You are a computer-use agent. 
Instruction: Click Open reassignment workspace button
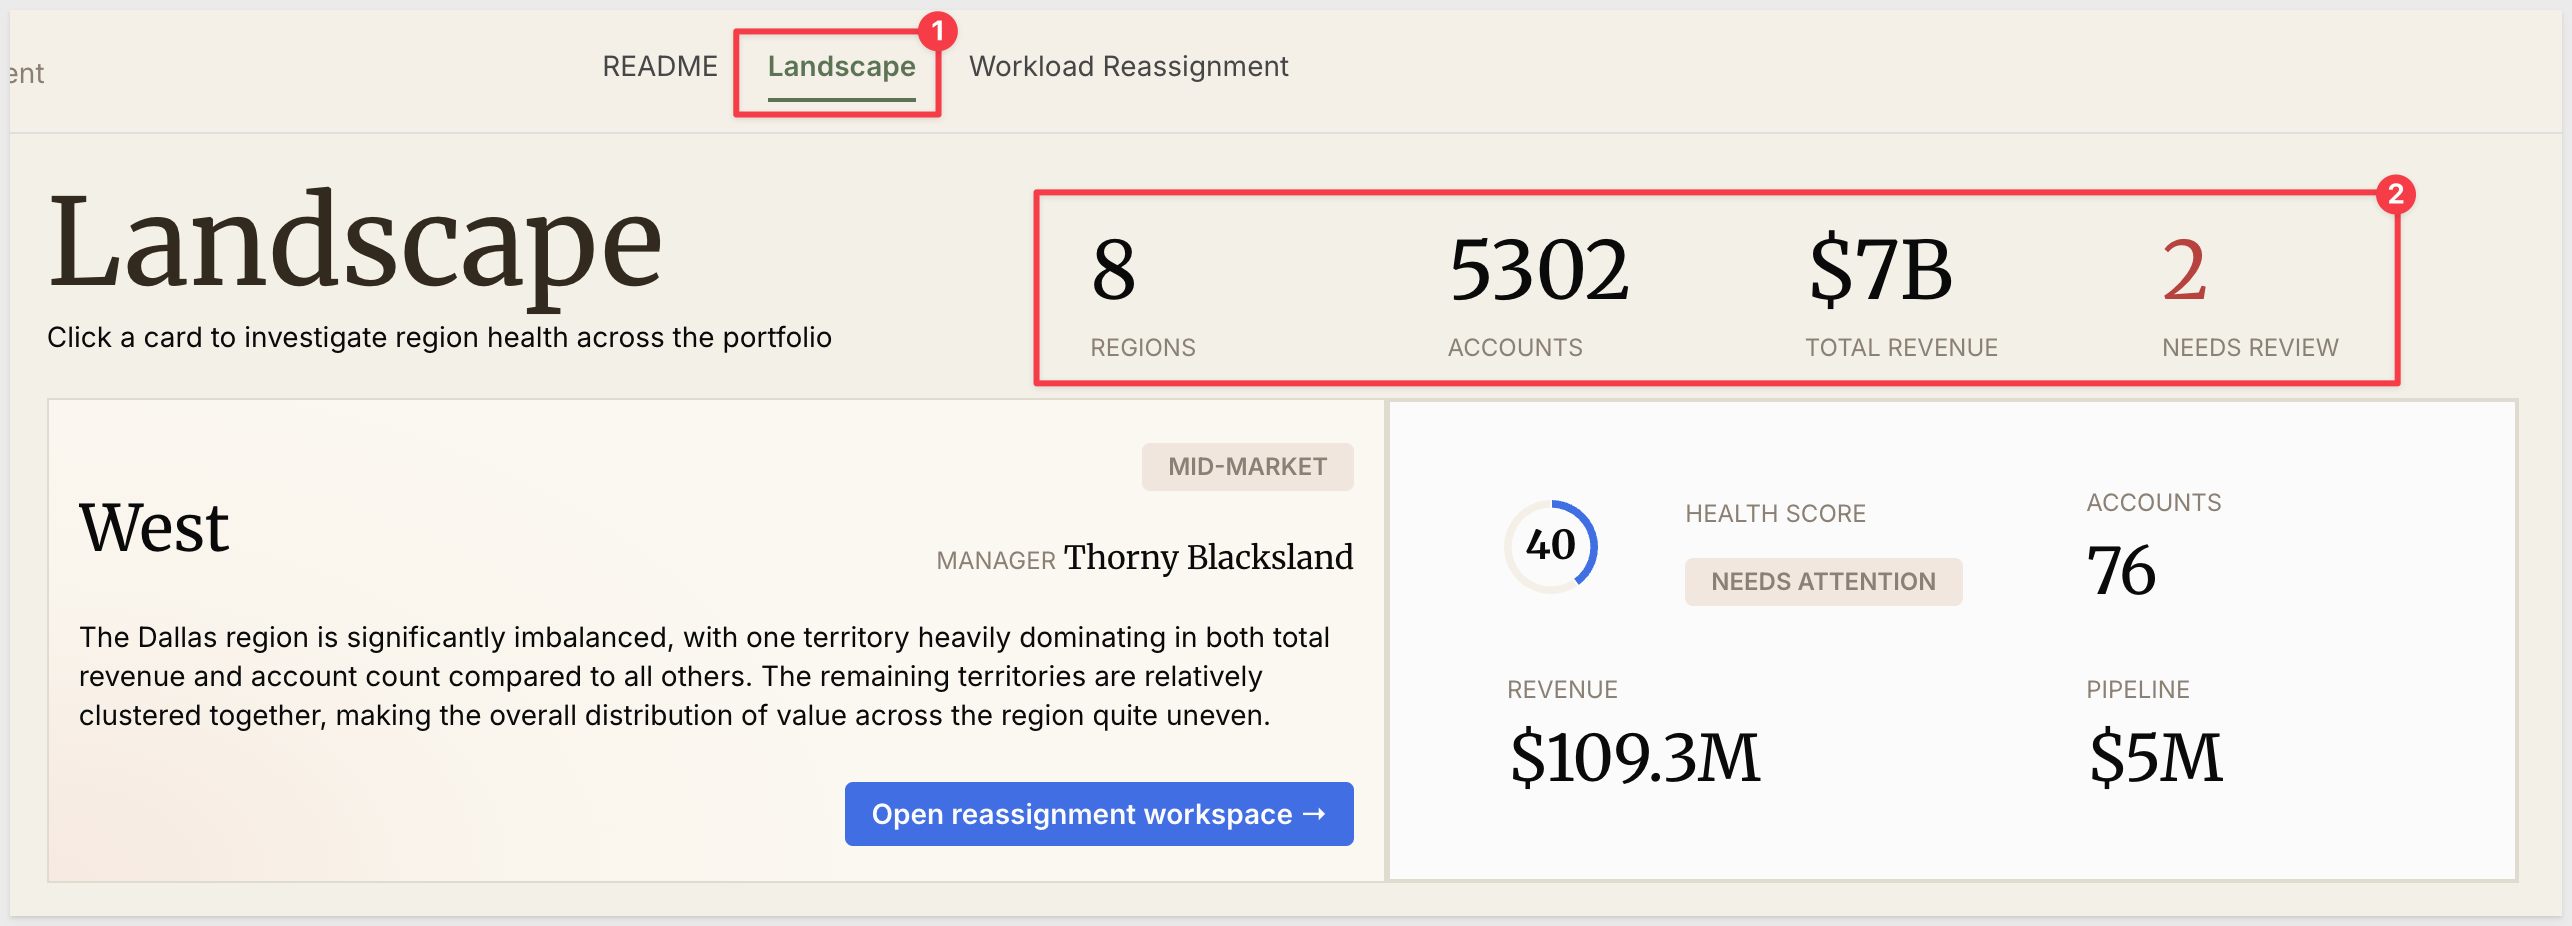(1099, 814)
